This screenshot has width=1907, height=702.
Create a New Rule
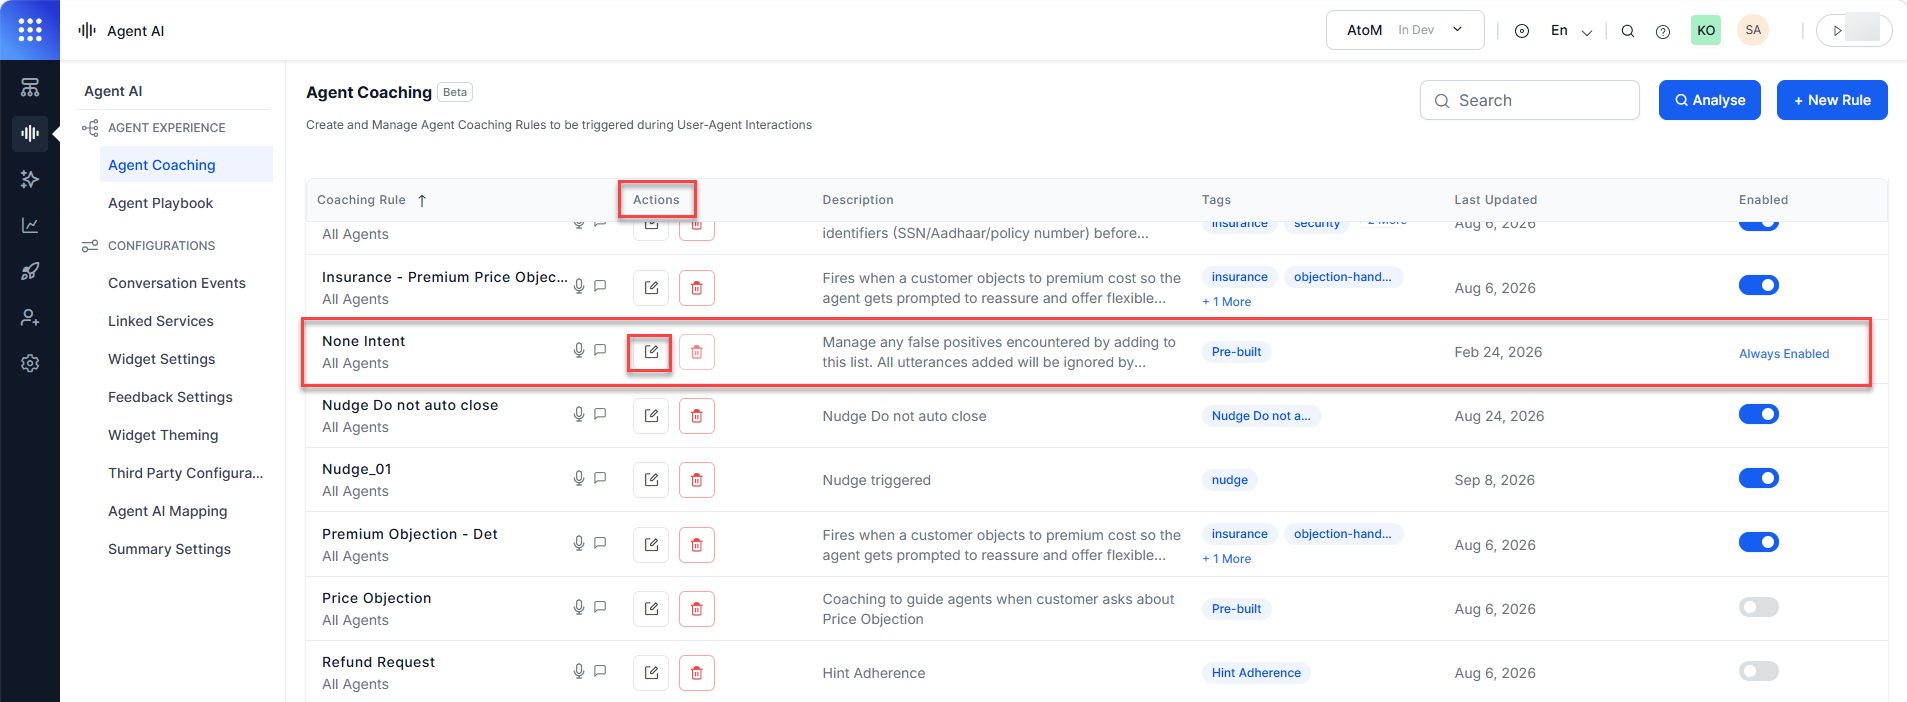click(x=1832, y=100)
